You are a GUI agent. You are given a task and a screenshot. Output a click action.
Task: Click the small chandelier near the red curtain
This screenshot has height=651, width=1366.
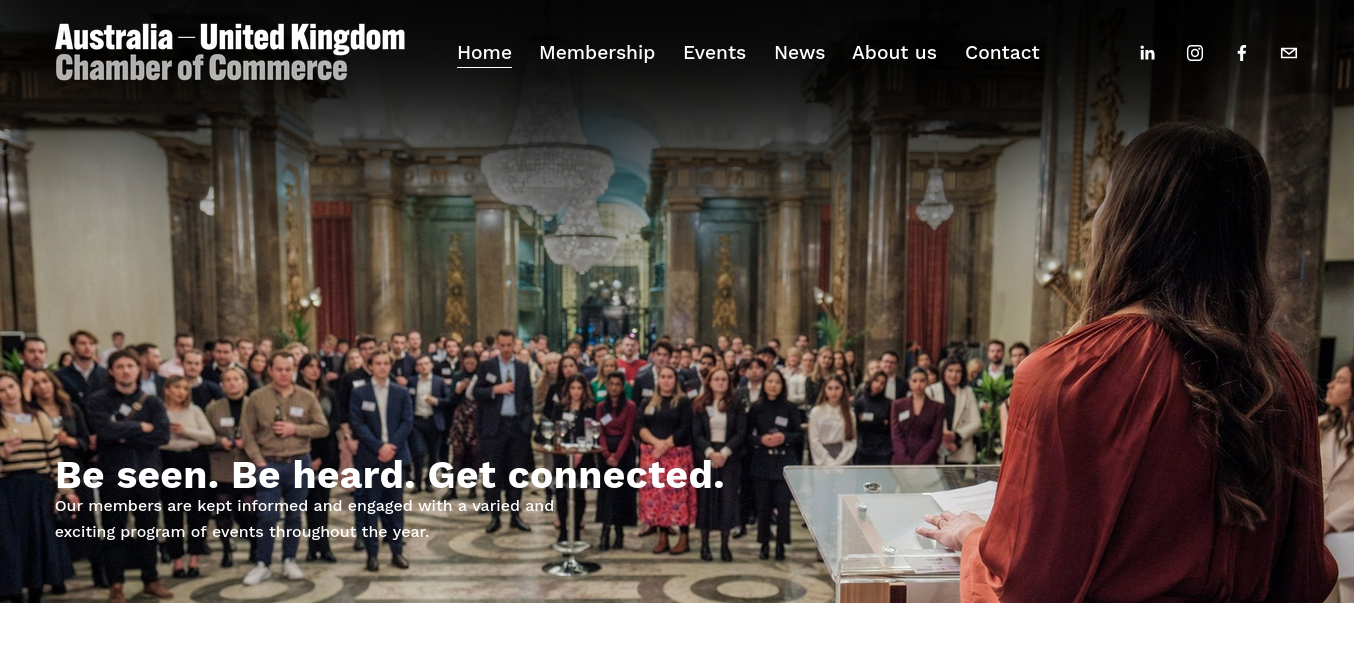pyautogui.click(x=934, y=198)
